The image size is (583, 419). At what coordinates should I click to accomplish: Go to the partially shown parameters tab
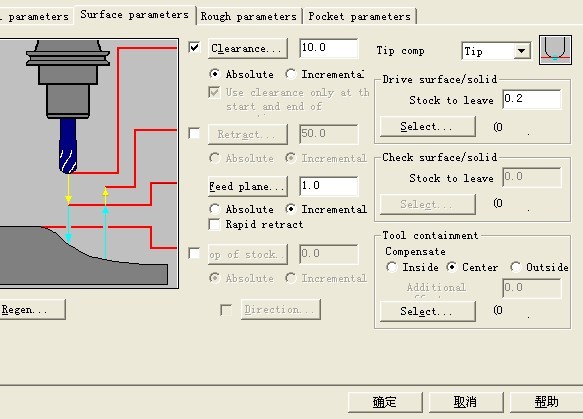coord(35,16)
